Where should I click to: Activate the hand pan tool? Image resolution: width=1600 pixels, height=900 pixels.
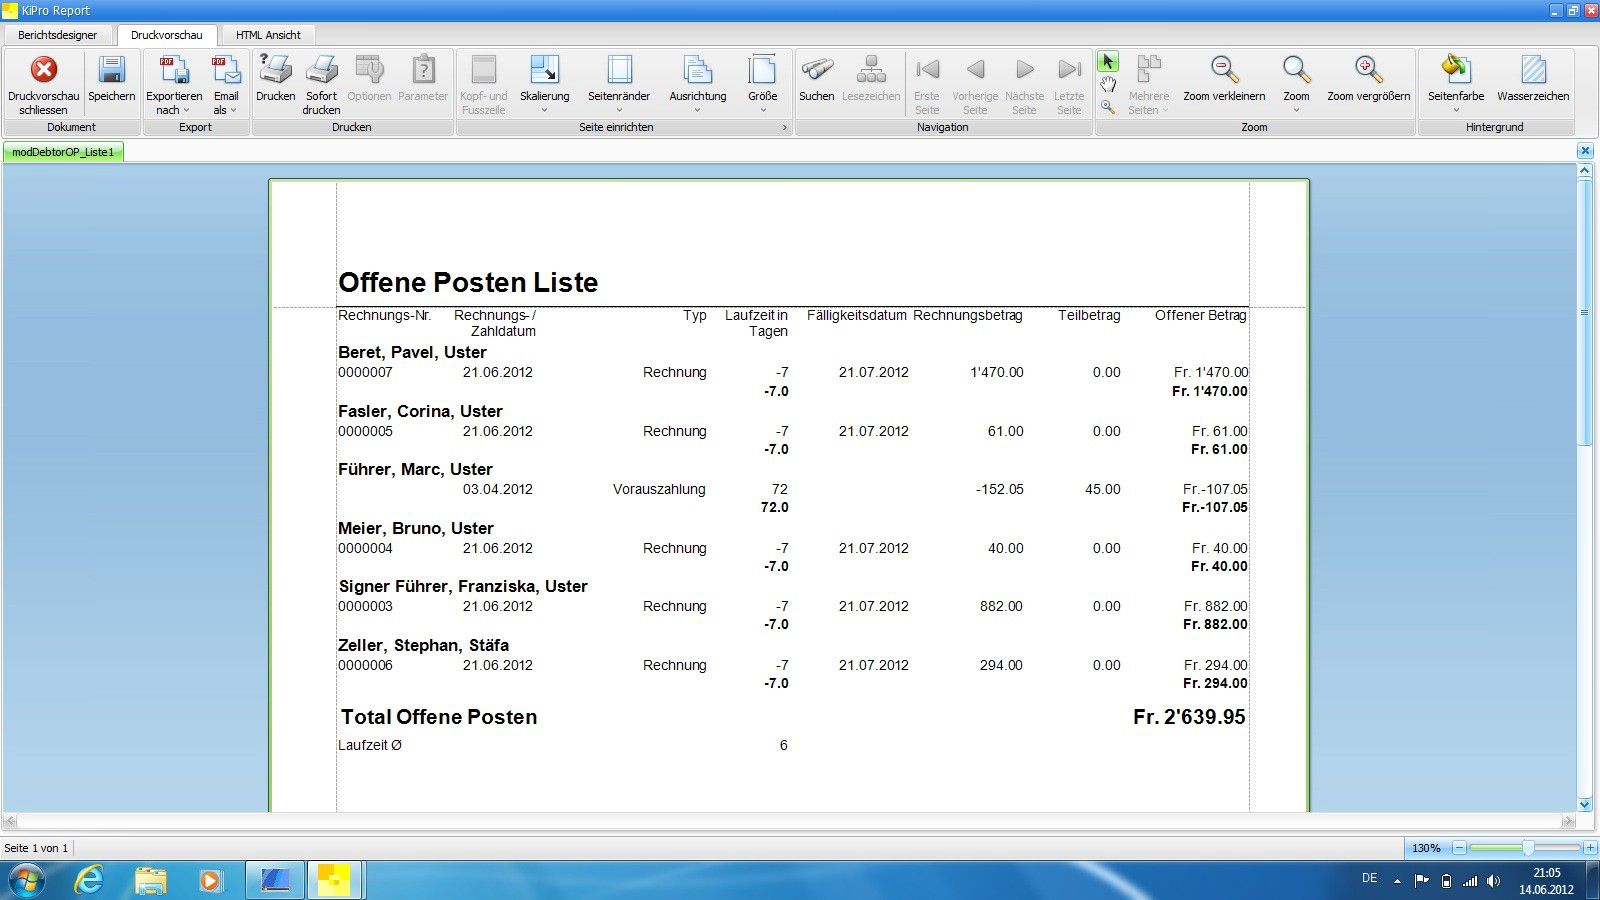[1108, 85]
